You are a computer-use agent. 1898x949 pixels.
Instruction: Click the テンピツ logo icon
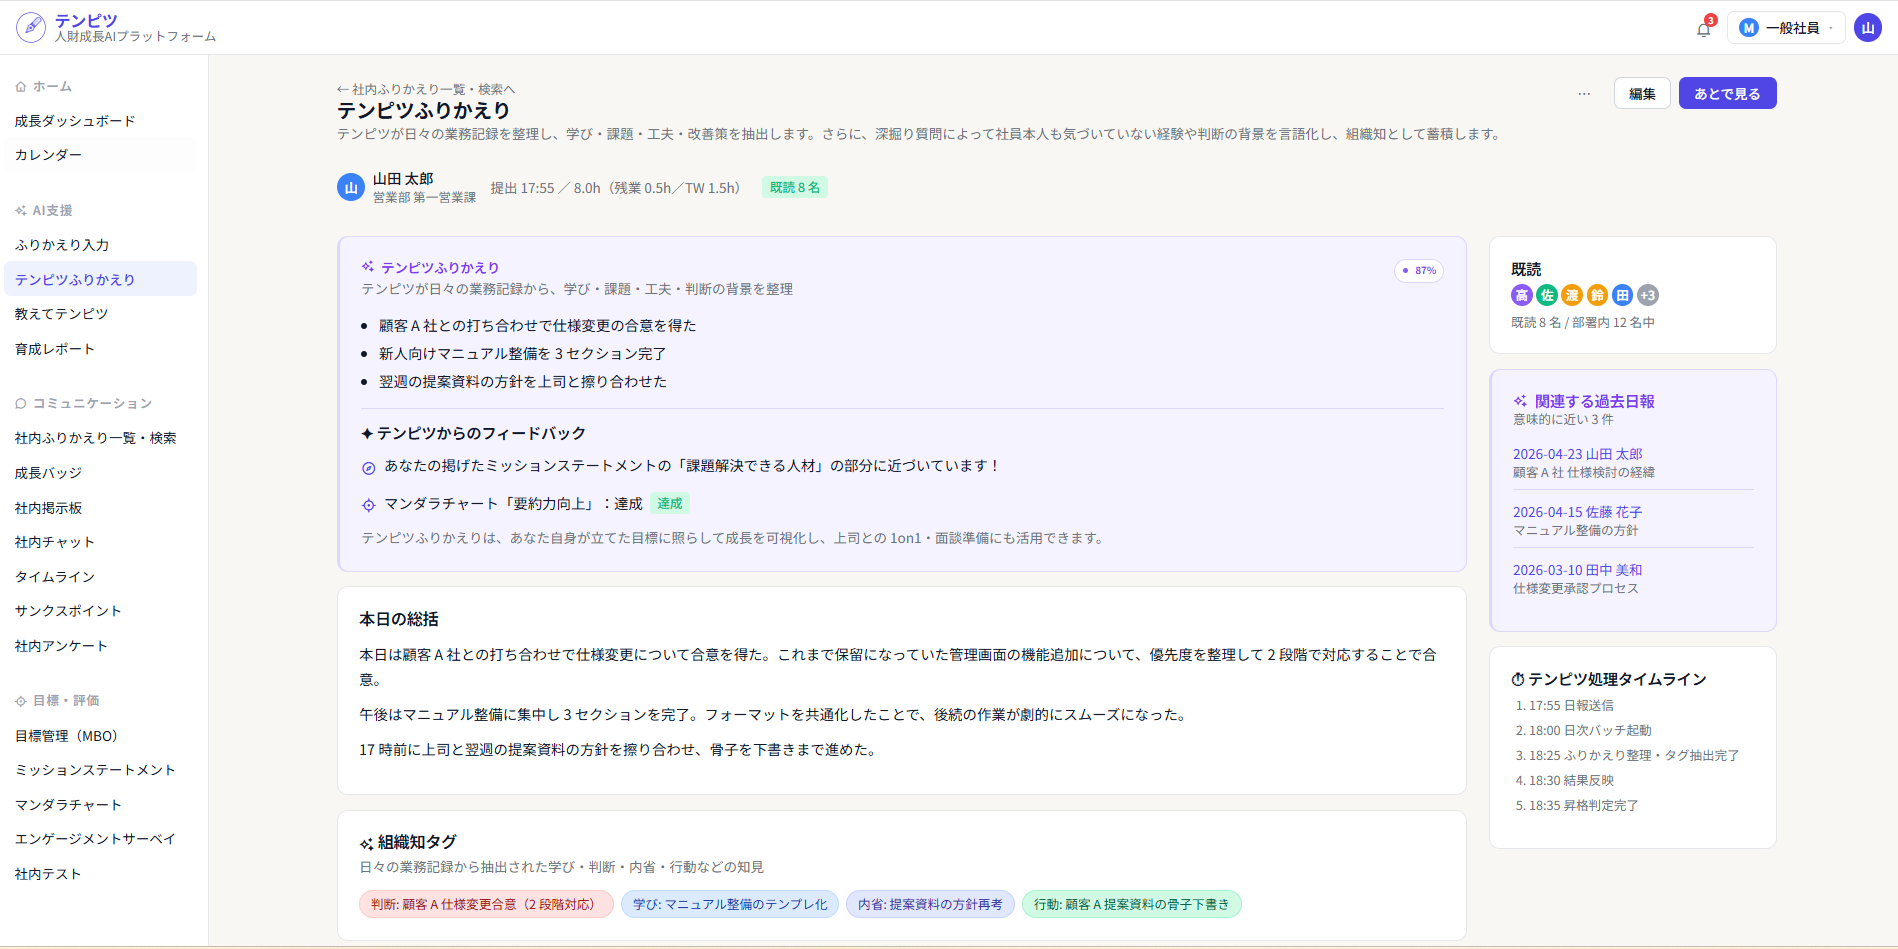pos(31,27)
